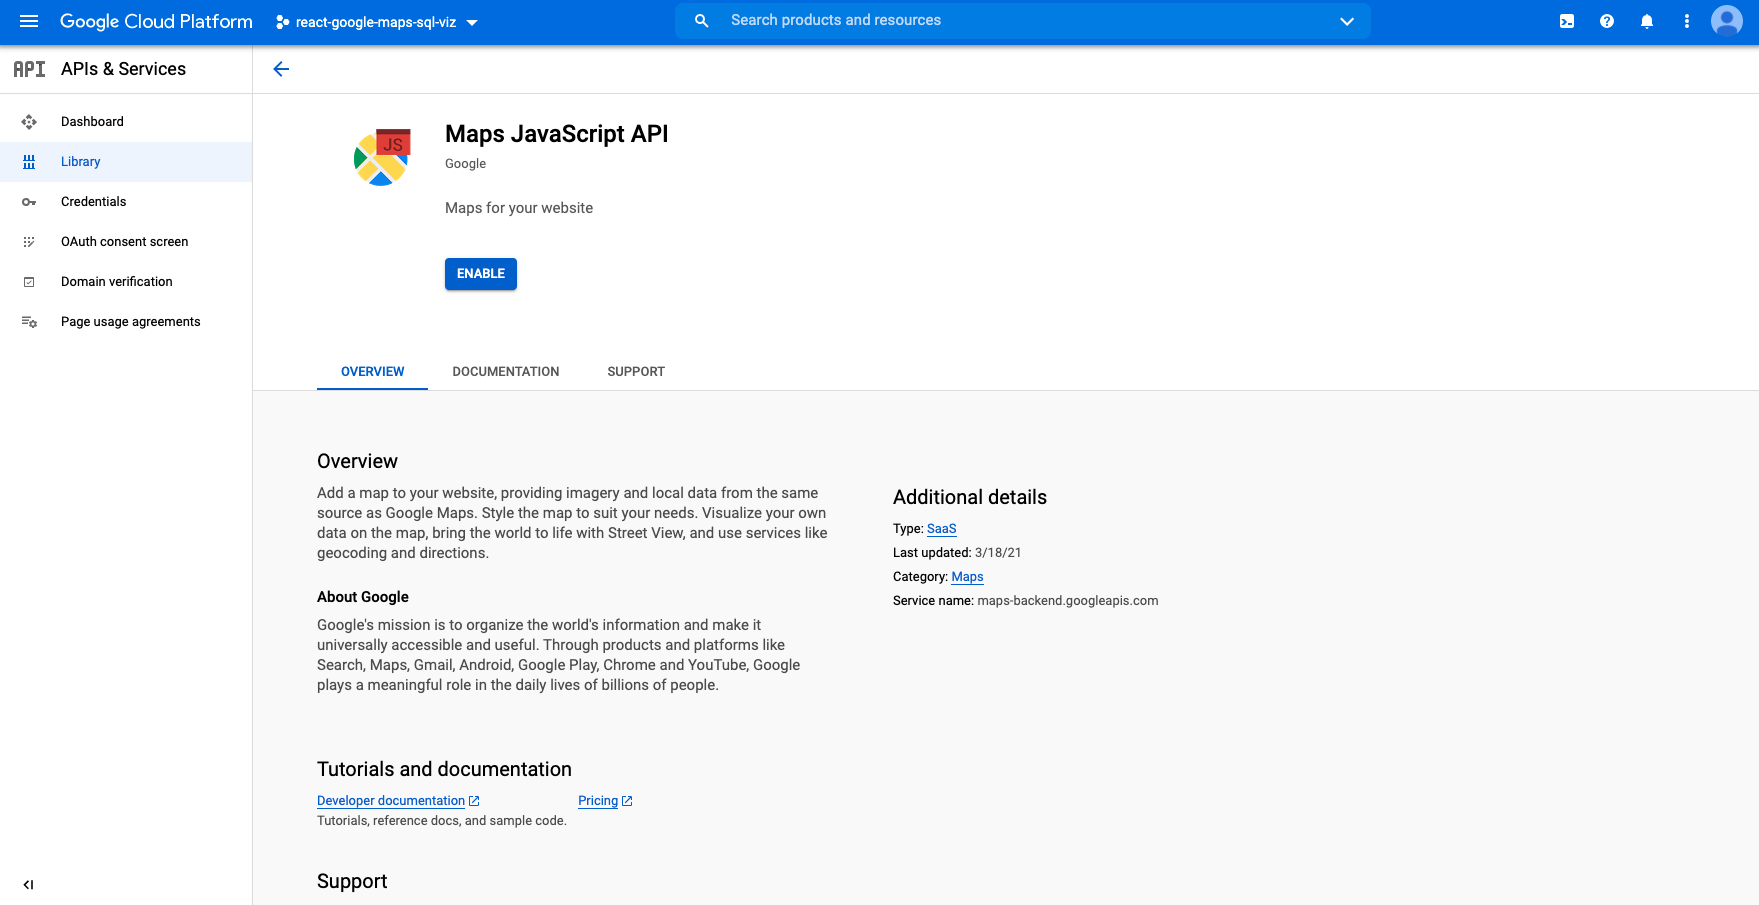Open Page usage agreements

[x=126, y=322]
